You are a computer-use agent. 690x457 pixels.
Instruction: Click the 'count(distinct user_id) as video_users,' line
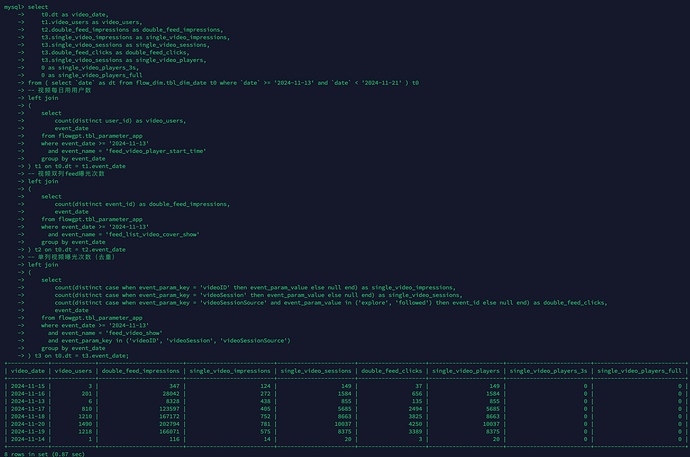(120, 121)
